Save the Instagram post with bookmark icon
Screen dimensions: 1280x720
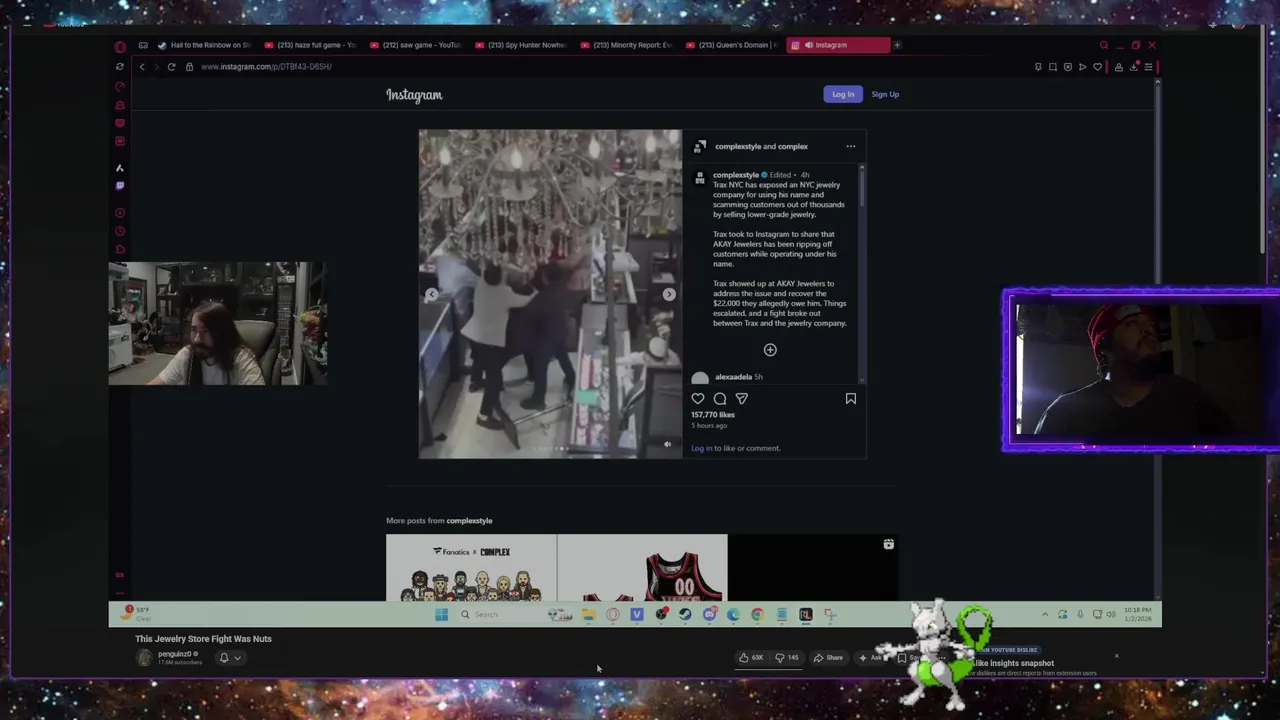pyautogui.click(x=851, y=399)
